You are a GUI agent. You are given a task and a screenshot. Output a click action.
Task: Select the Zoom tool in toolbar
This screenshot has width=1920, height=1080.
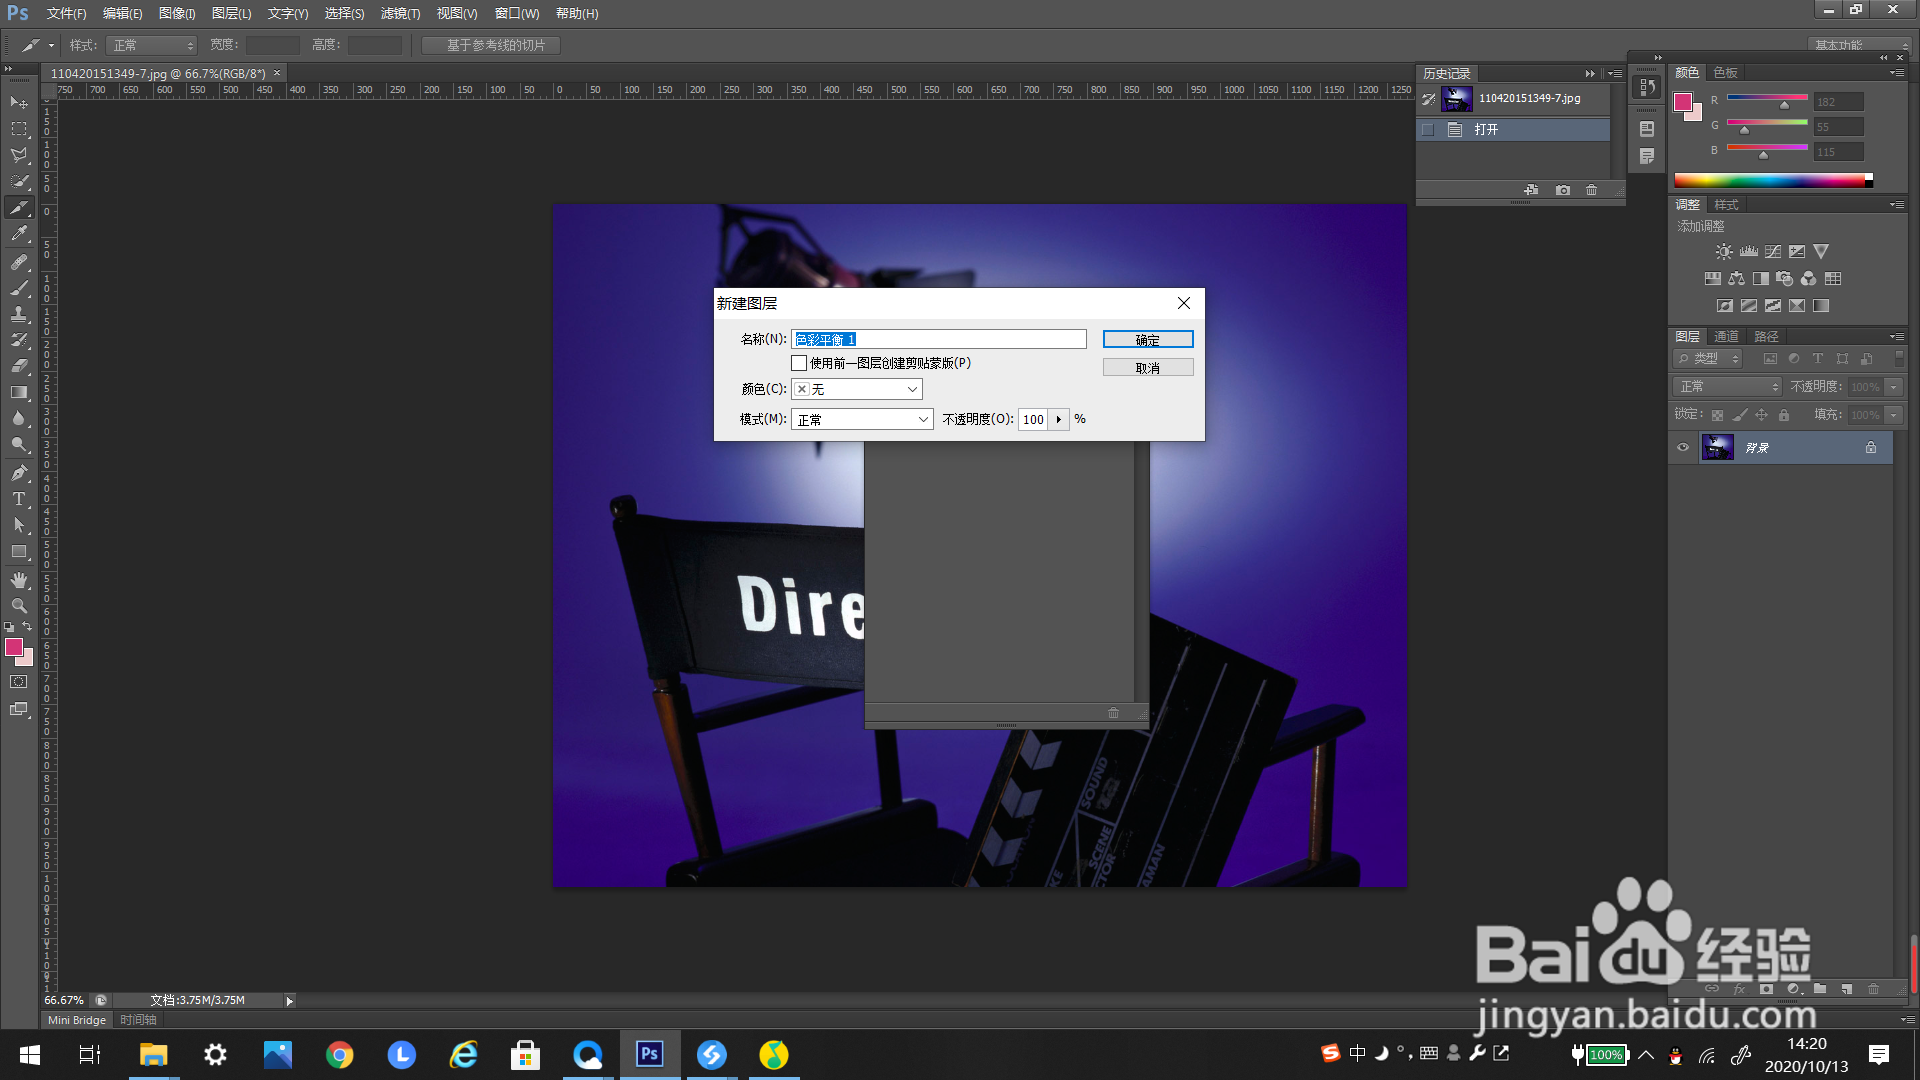19,606
